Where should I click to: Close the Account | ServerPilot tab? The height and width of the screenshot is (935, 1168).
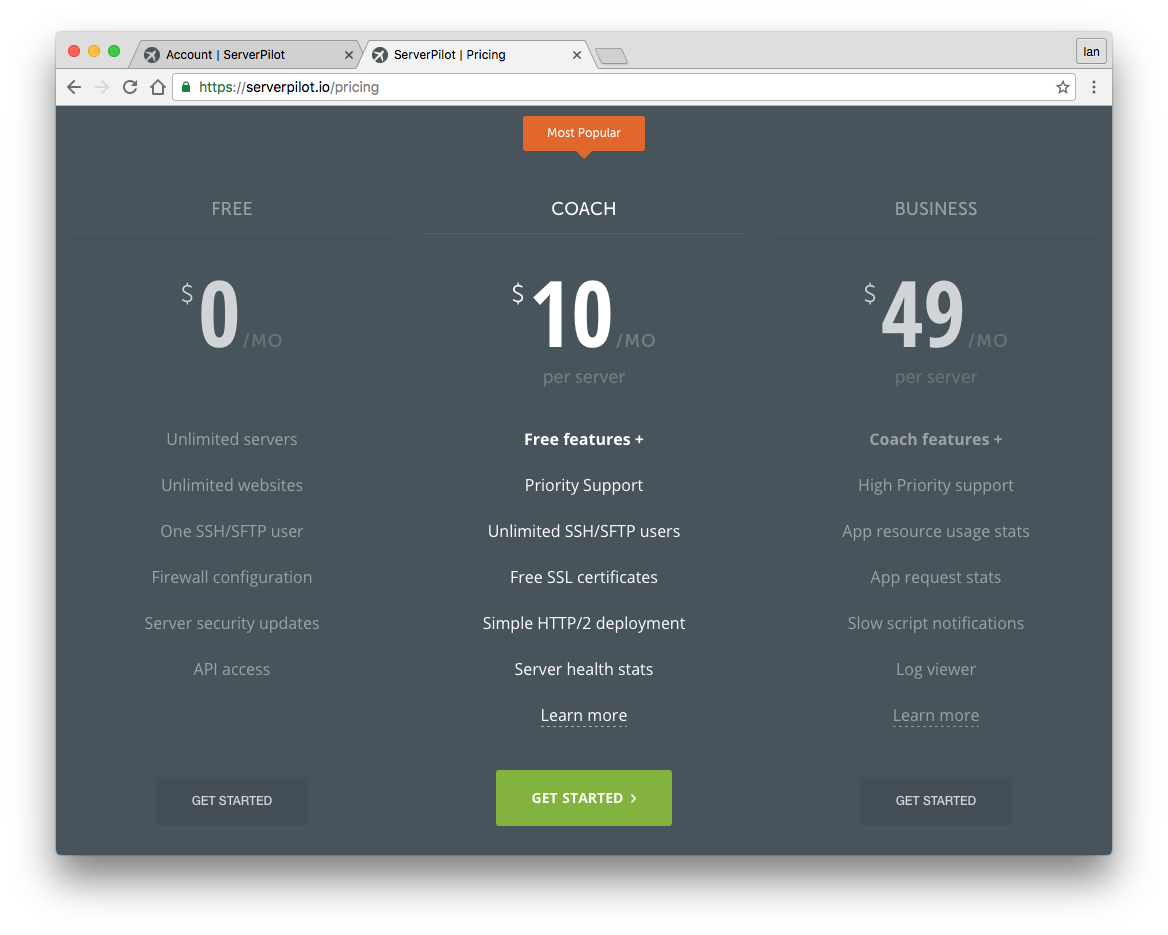point(349,55)
